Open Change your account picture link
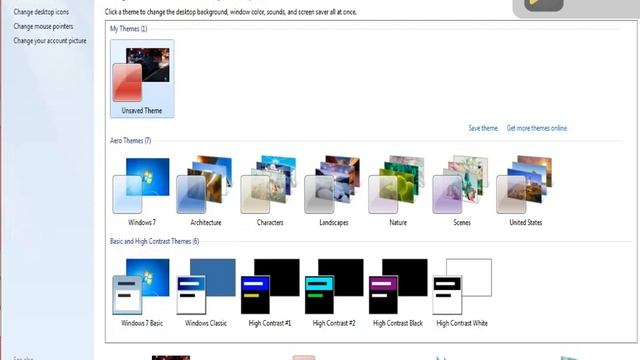 click(50, 40)
